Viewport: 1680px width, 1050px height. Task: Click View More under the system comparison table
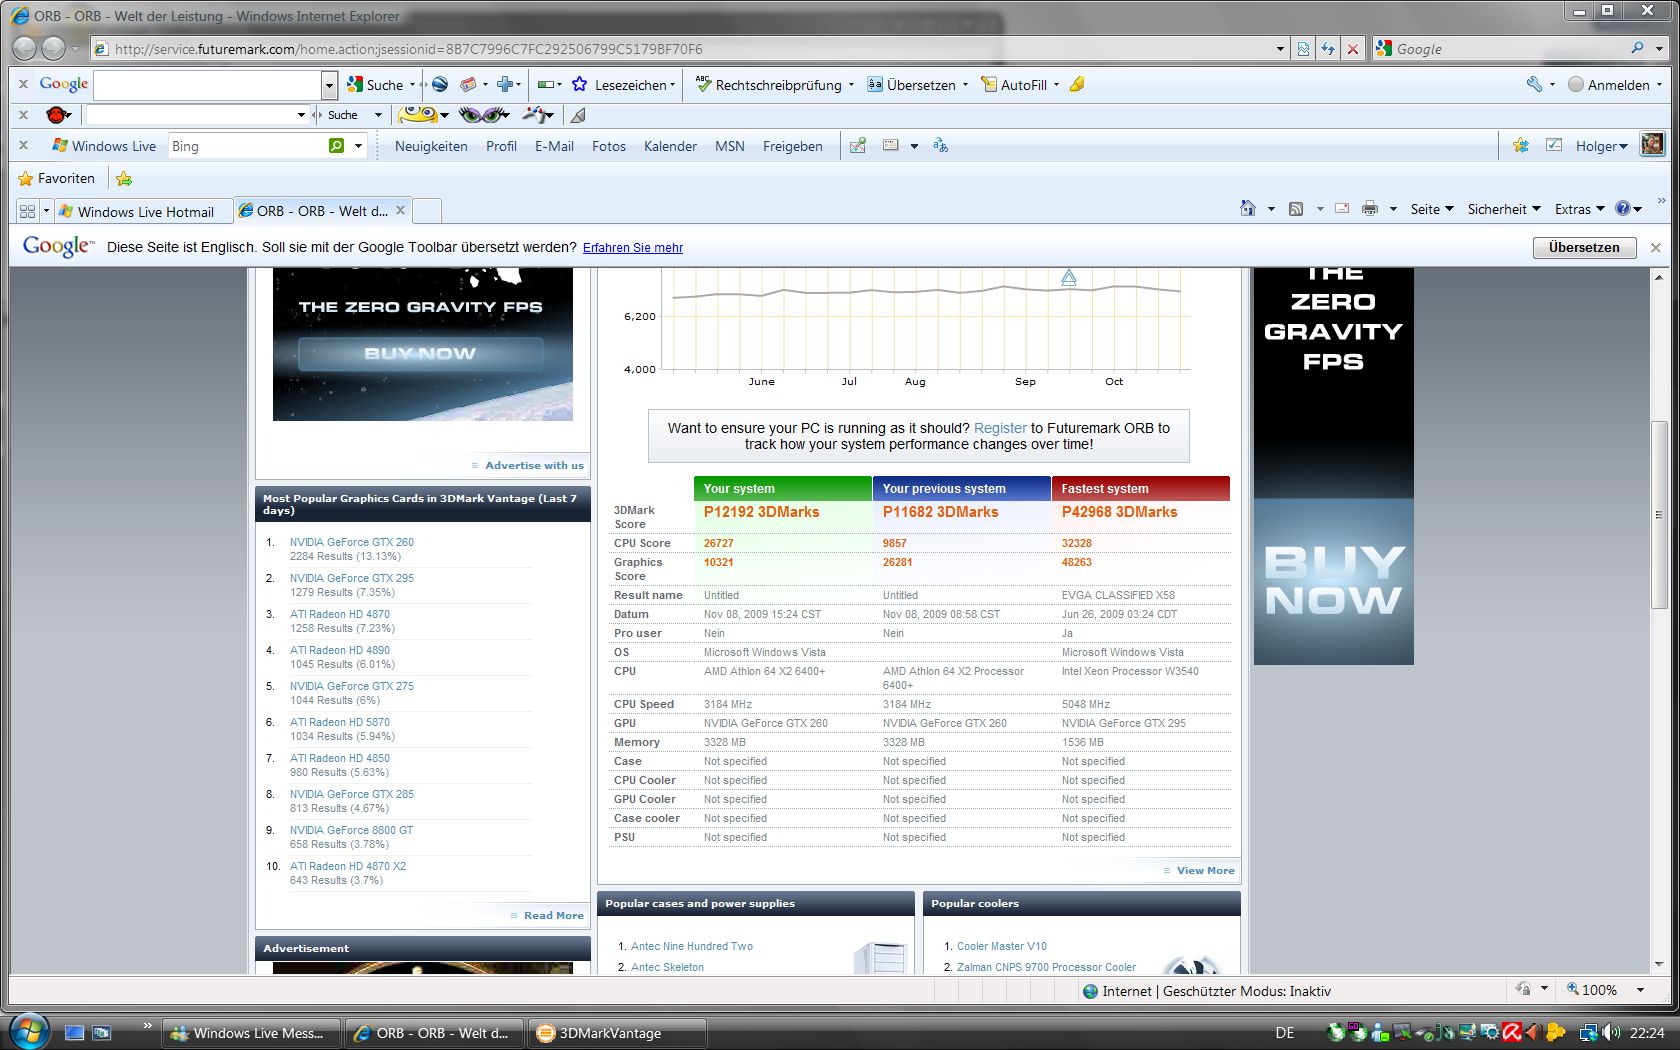(x=1205, y=871)
